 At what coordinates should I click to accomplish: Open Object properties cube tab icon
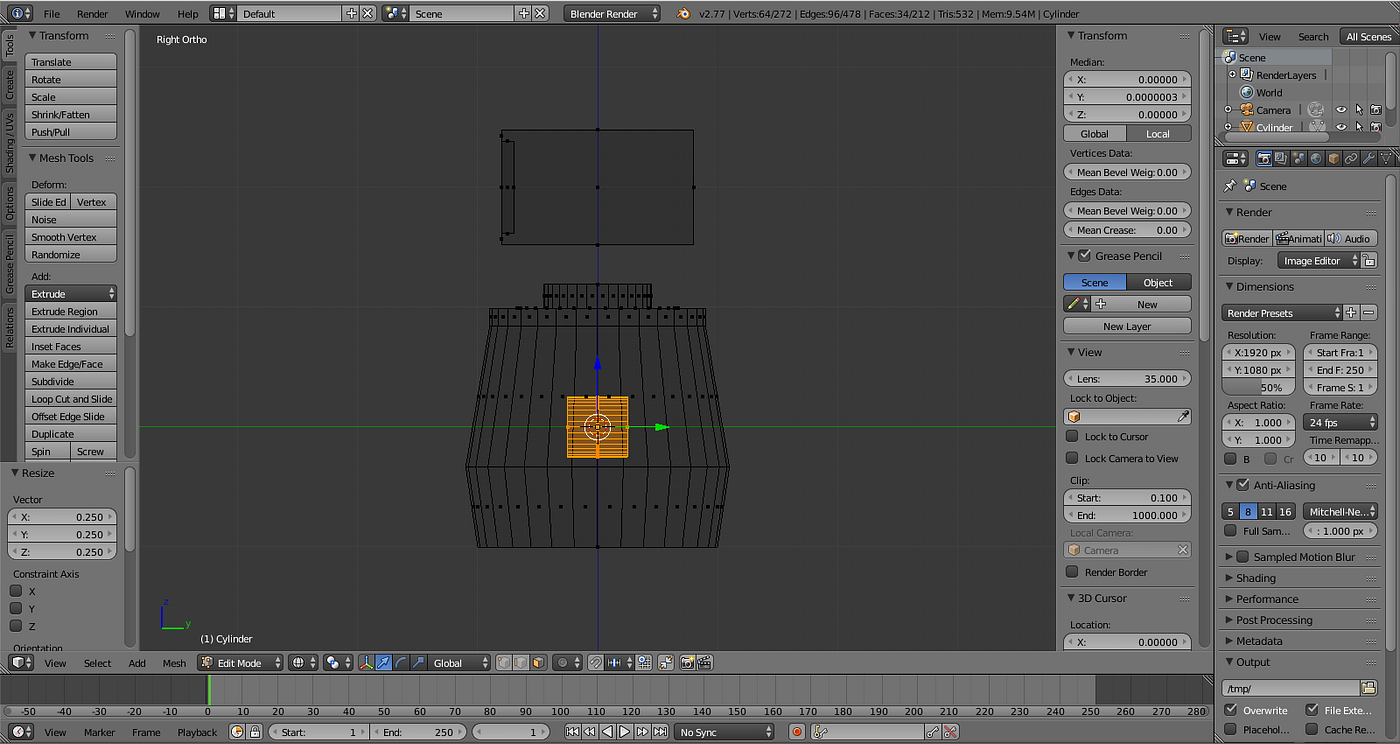pyautogui.click(x=1334, y=158)
